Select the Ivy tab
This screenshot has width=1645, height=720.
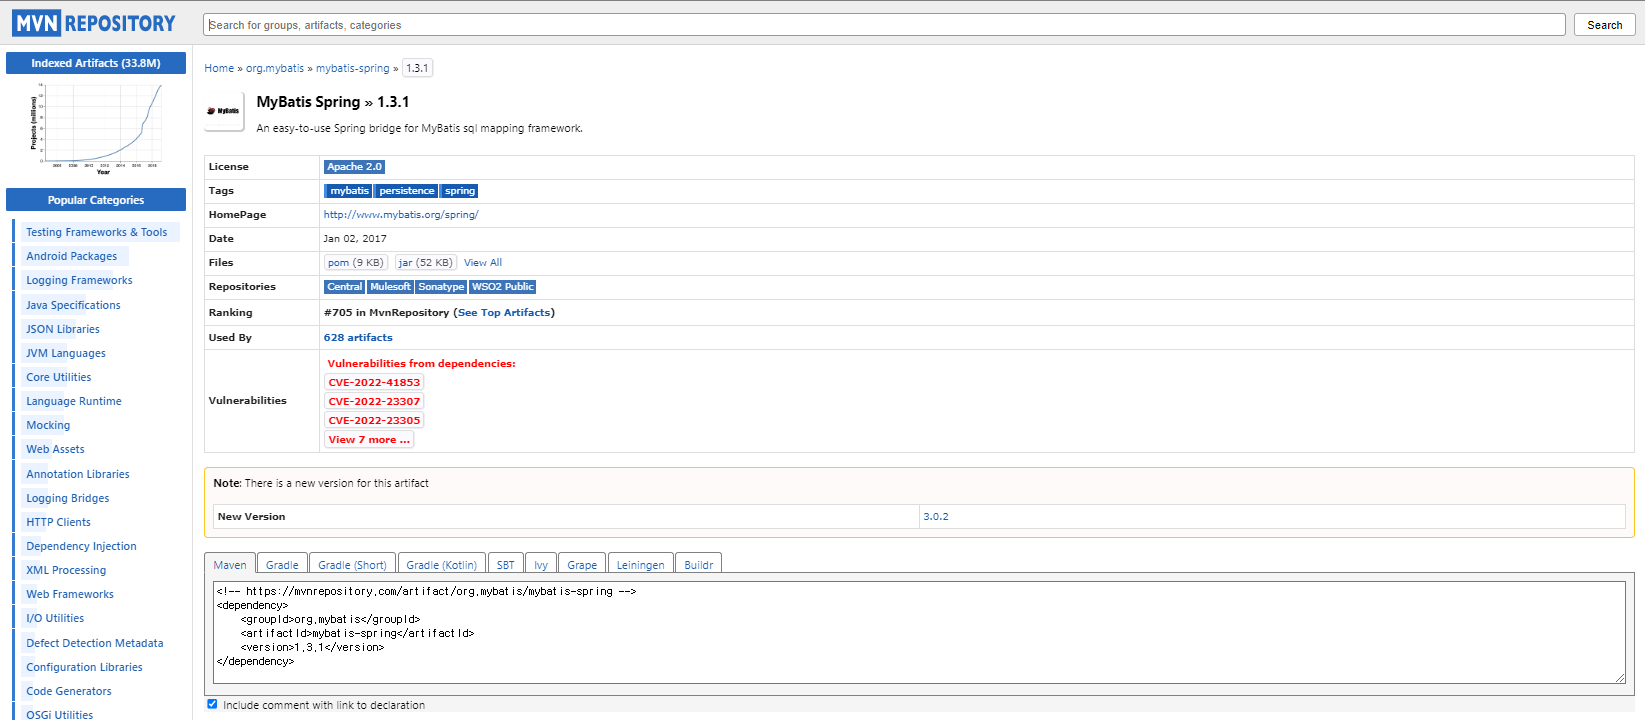(541, 564)
